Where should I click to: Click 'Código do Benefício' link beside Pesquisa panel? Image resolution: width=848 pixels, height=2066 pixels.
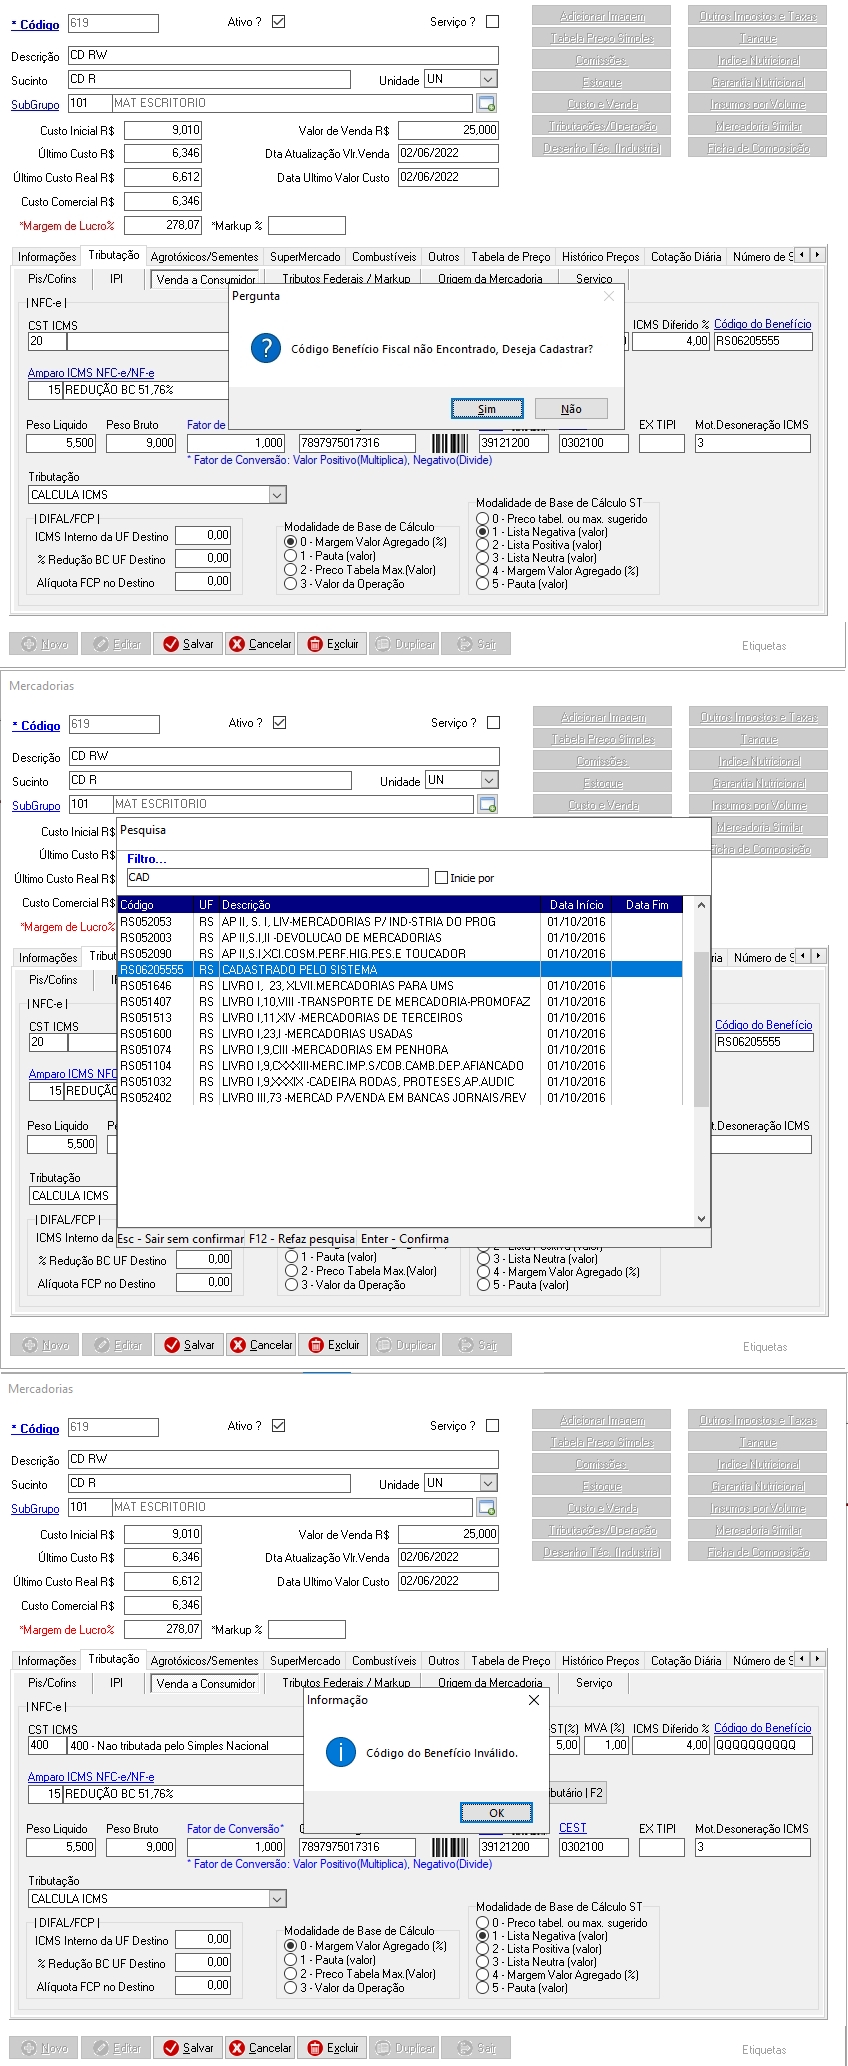pos(764,1025)
